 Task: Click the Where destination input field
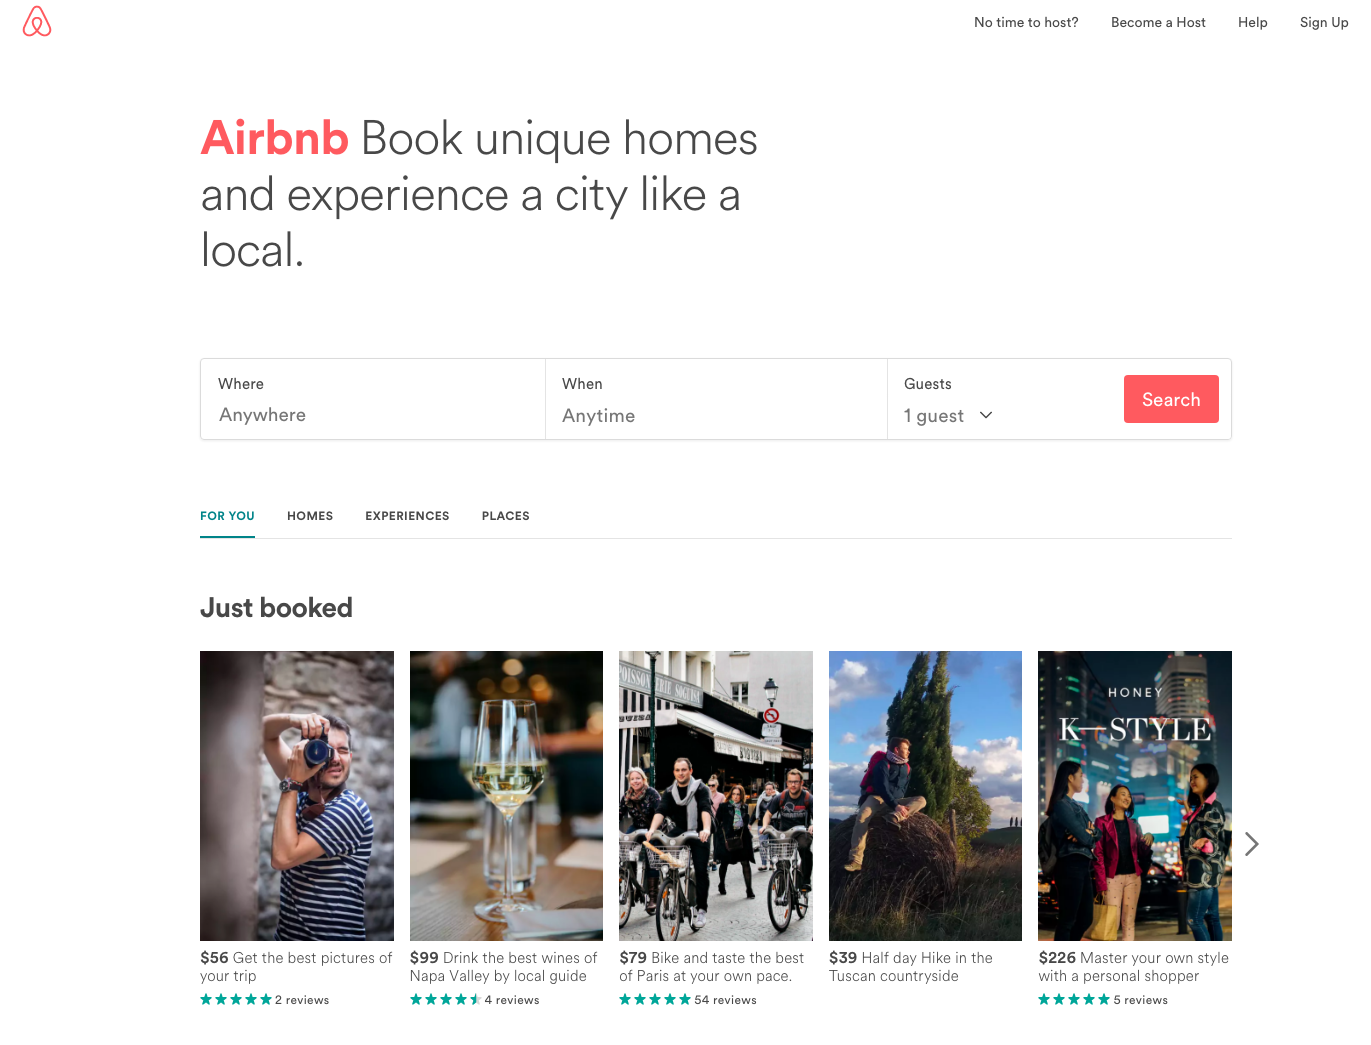373,399
